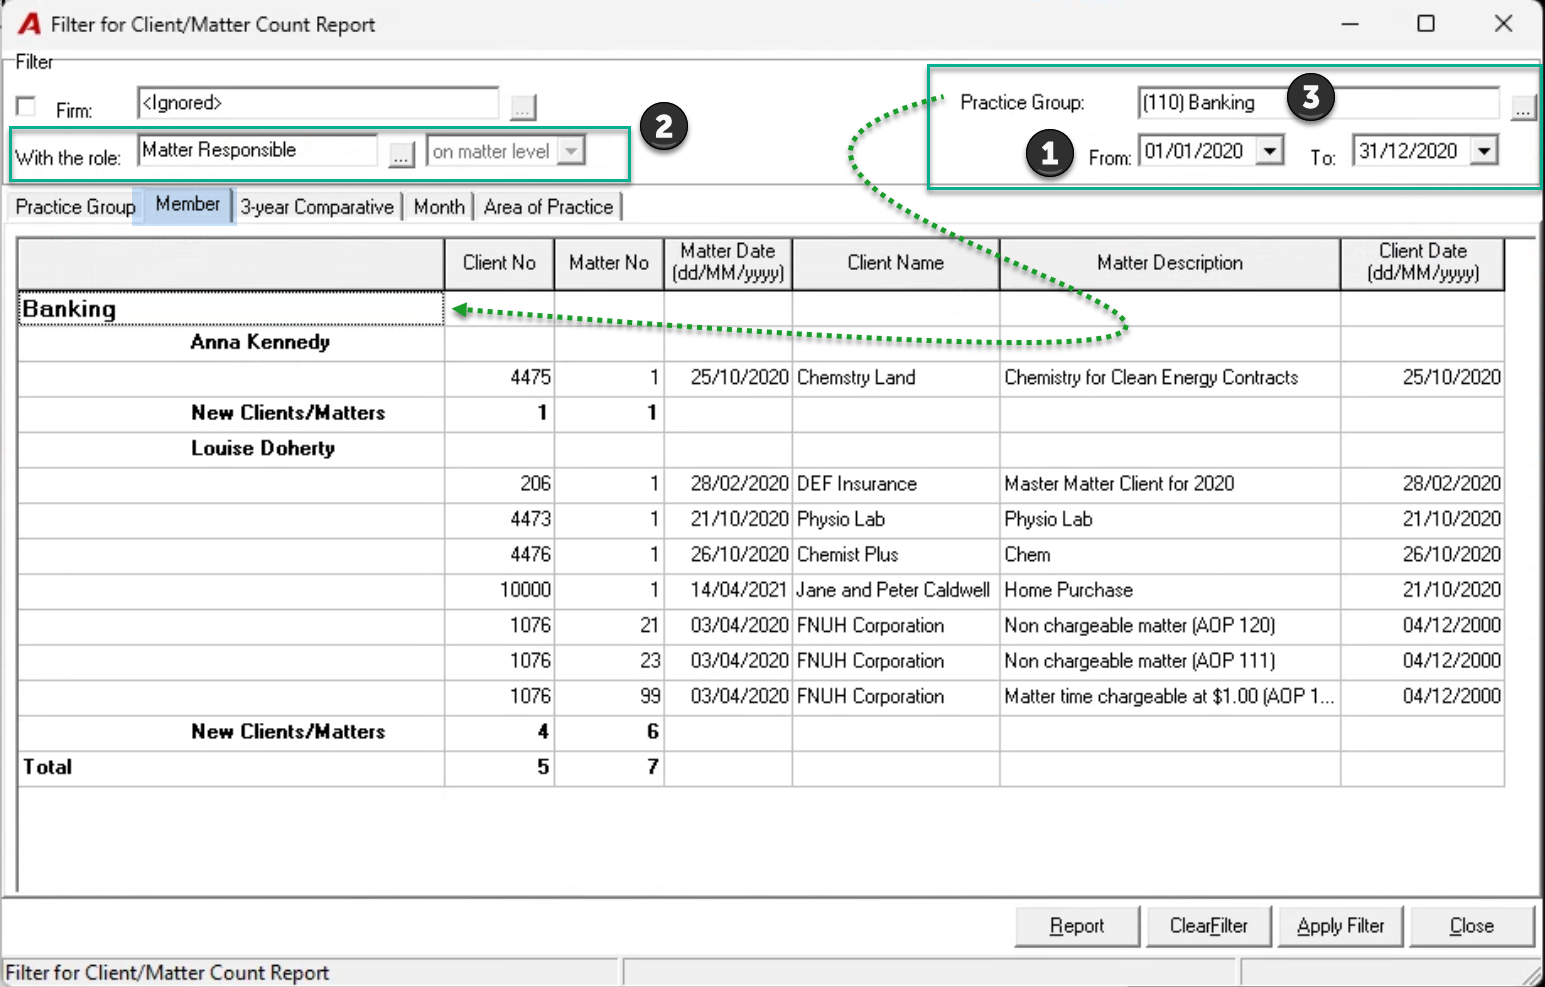Select the Member tab

187,204
